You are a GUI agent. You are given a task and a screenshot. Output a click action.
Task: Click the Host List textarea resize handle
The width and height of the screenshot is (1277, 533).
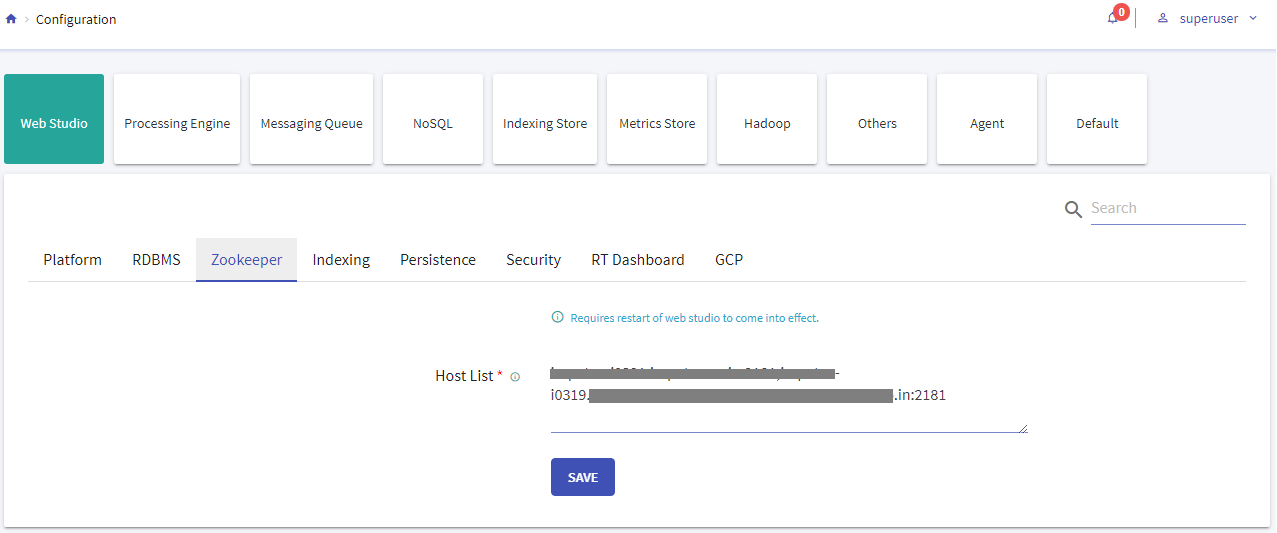(1023, 428)
